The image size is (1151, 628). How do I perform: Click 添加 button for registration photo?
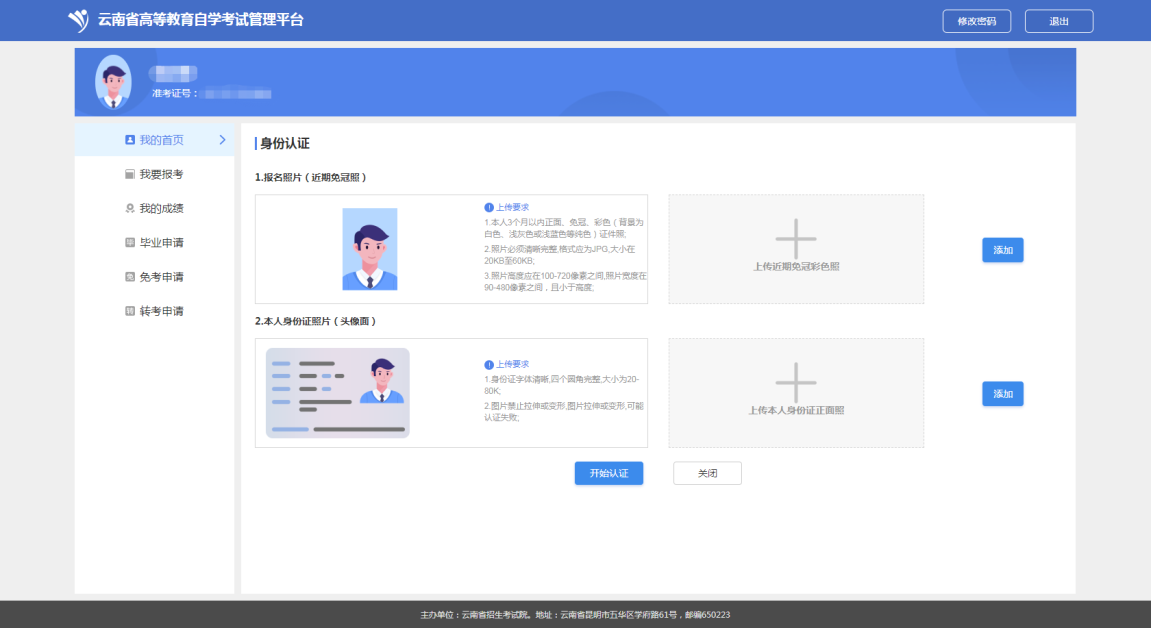pyautogui.click(x=1002, y=250)
